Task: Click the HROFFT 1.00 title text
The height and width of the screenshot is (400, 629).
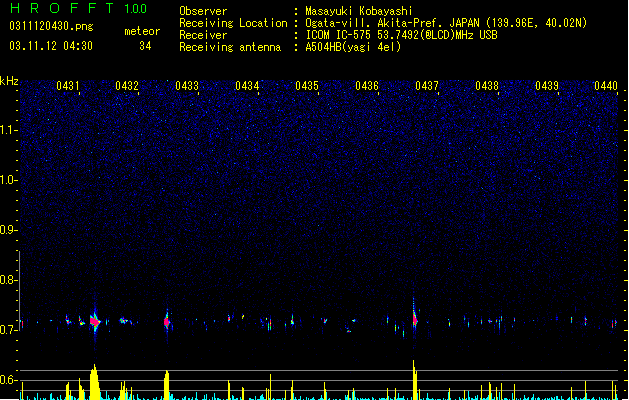Action: click(x=79, y=8)
